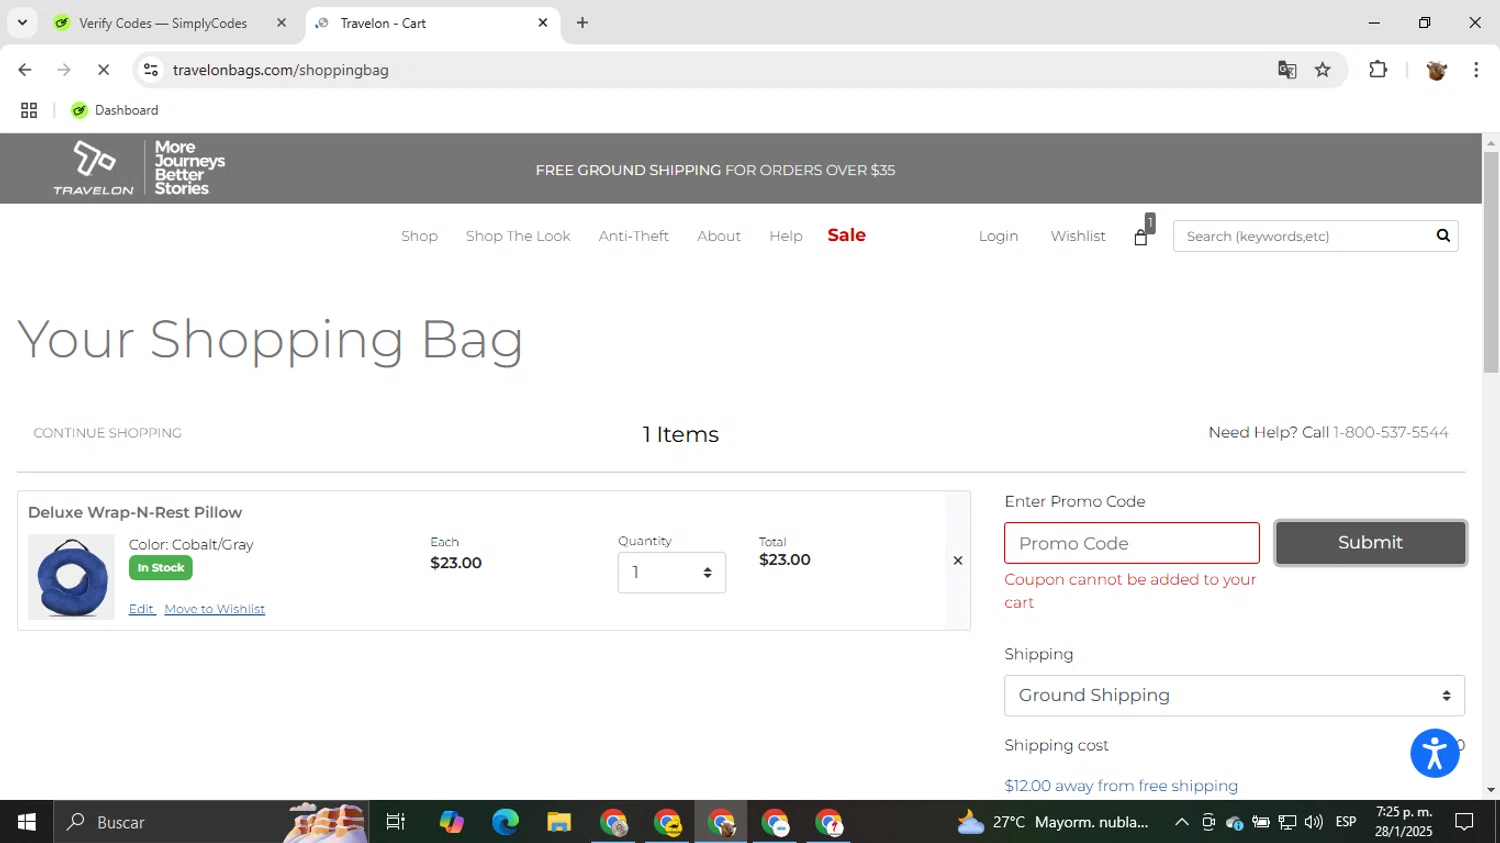Open Deluxe Wrap-N-Rest Pillow product title

click(x=135, y=513)
